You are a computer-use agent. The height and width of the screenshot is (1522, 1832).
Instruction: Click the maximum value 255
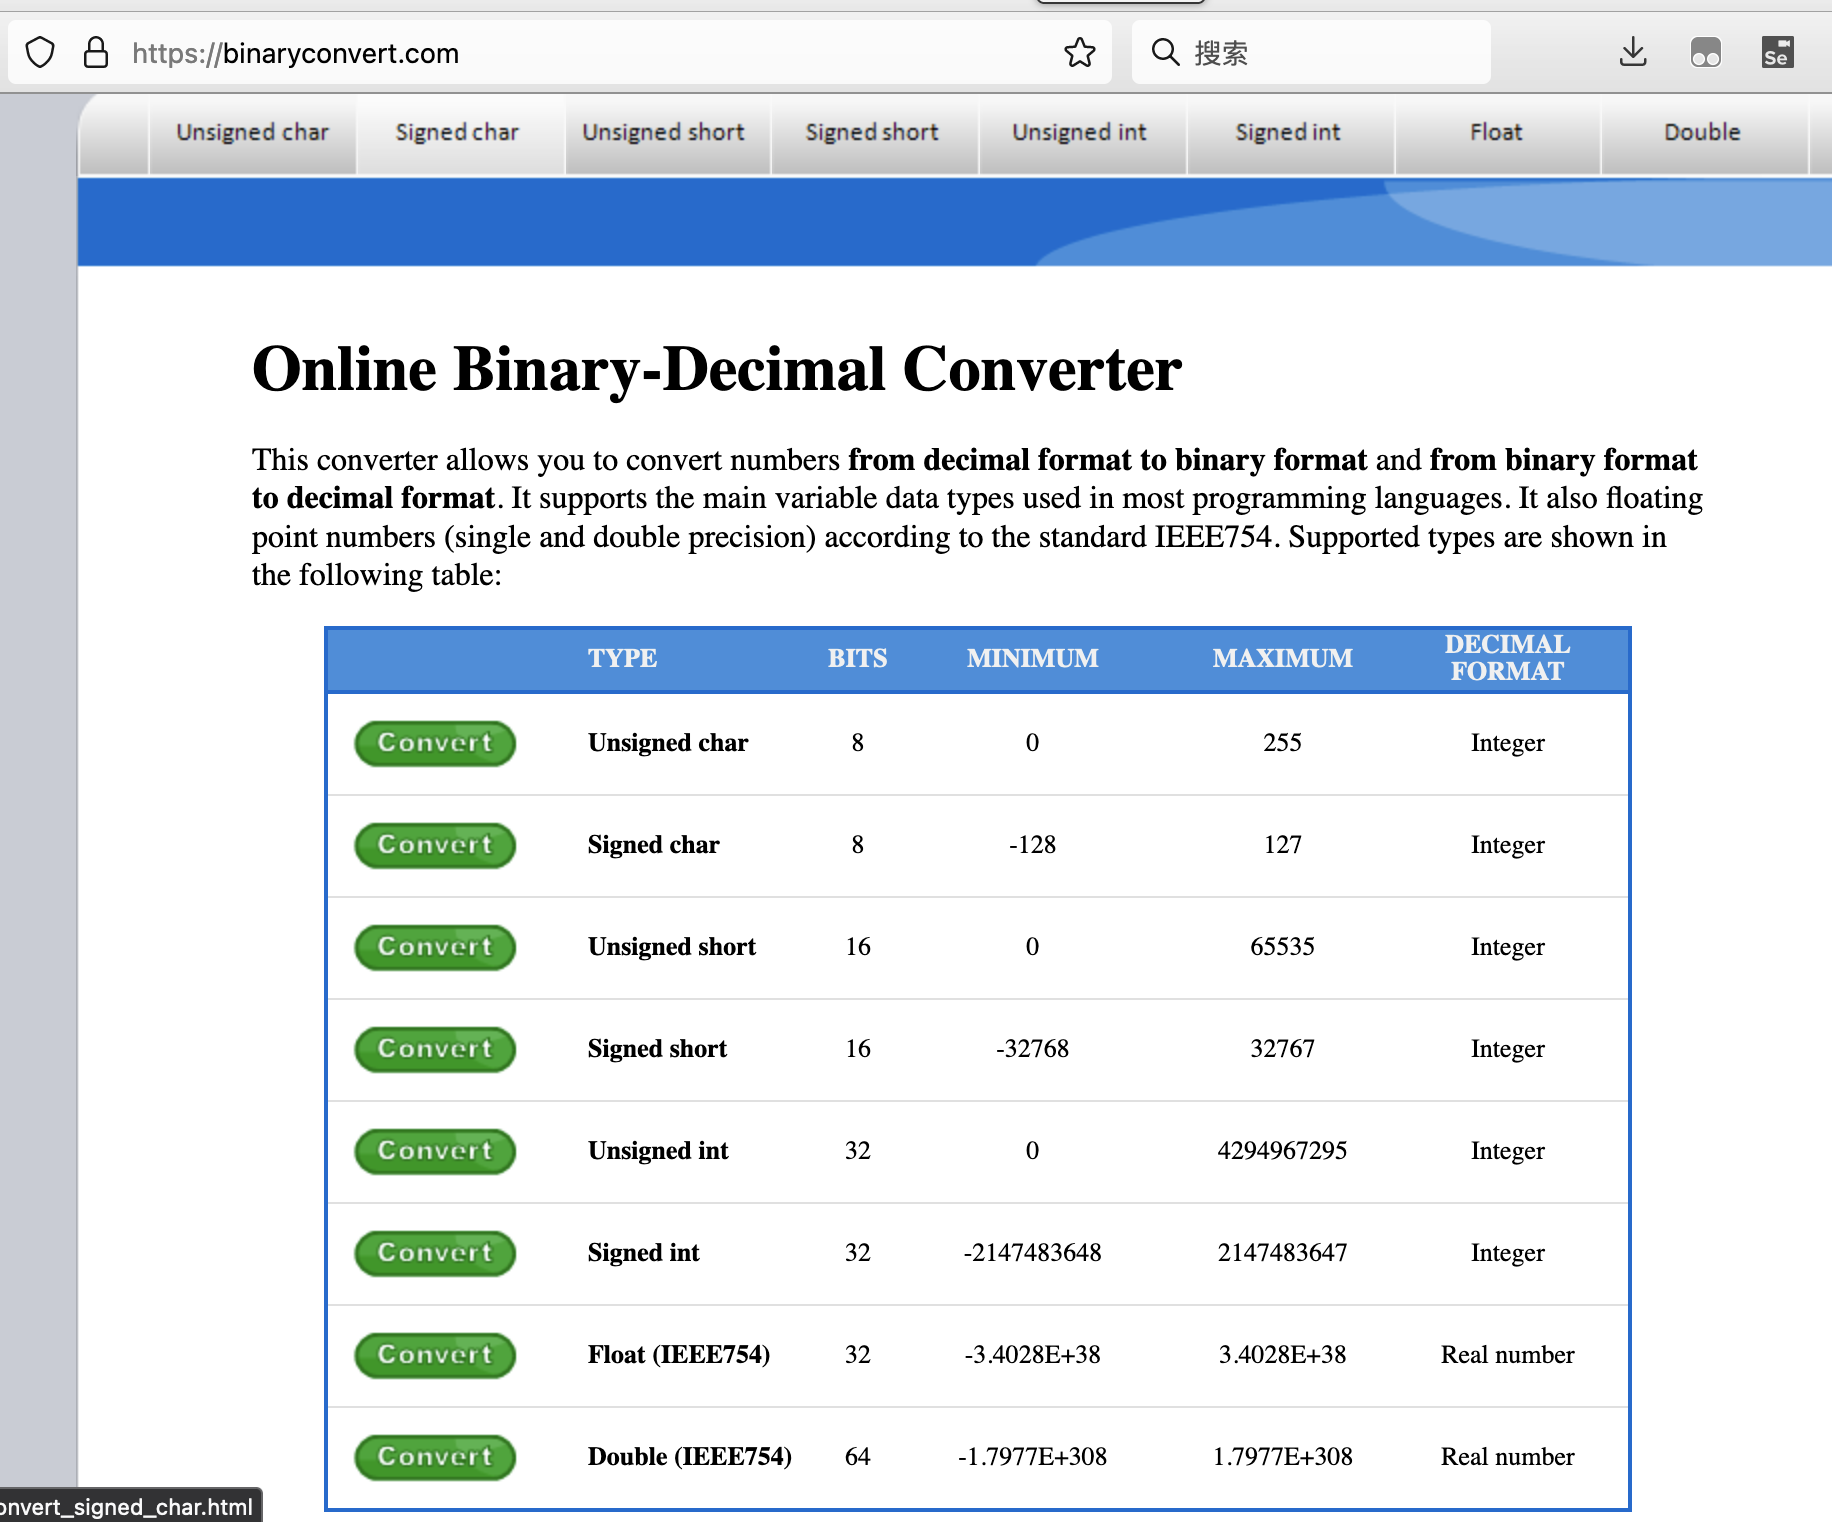pyautogui.click(x=1282, y=743)
